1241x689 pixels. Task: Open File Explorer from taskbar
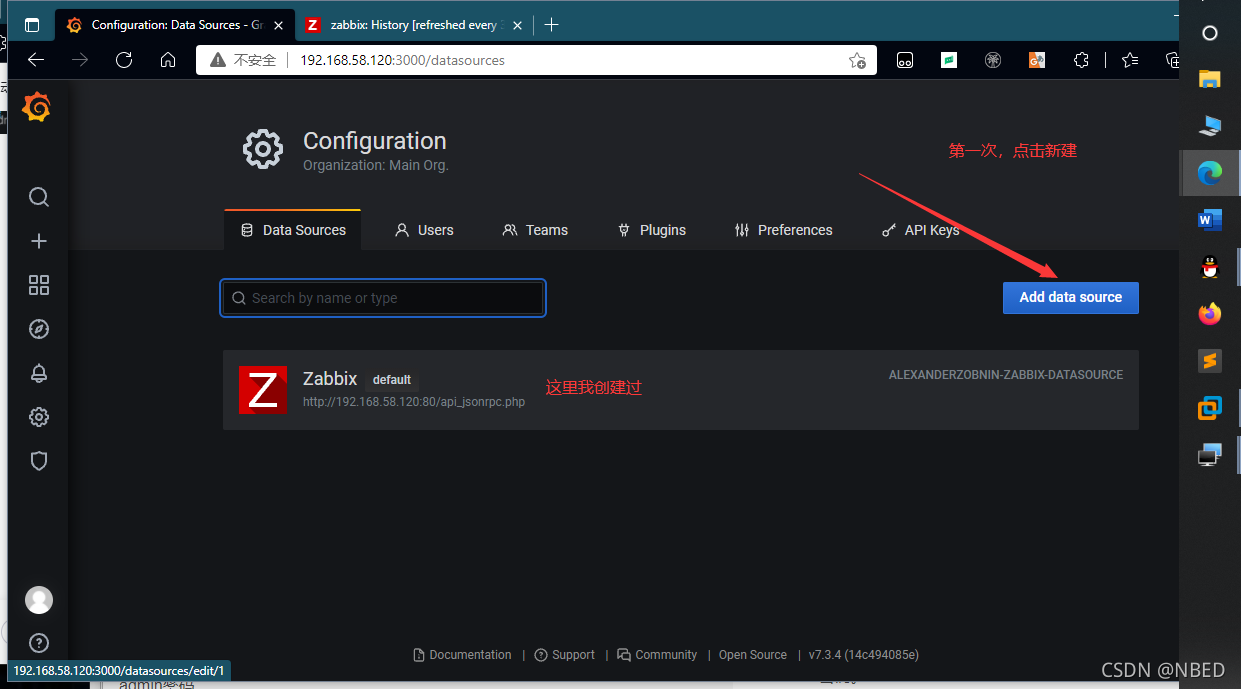pyautogui.click(x=1210, y=79)
